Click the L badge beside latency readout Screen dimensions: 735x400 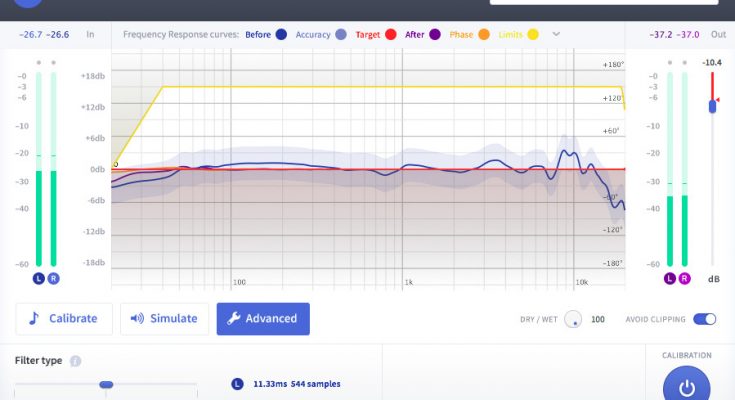click(x=237, y=383)
